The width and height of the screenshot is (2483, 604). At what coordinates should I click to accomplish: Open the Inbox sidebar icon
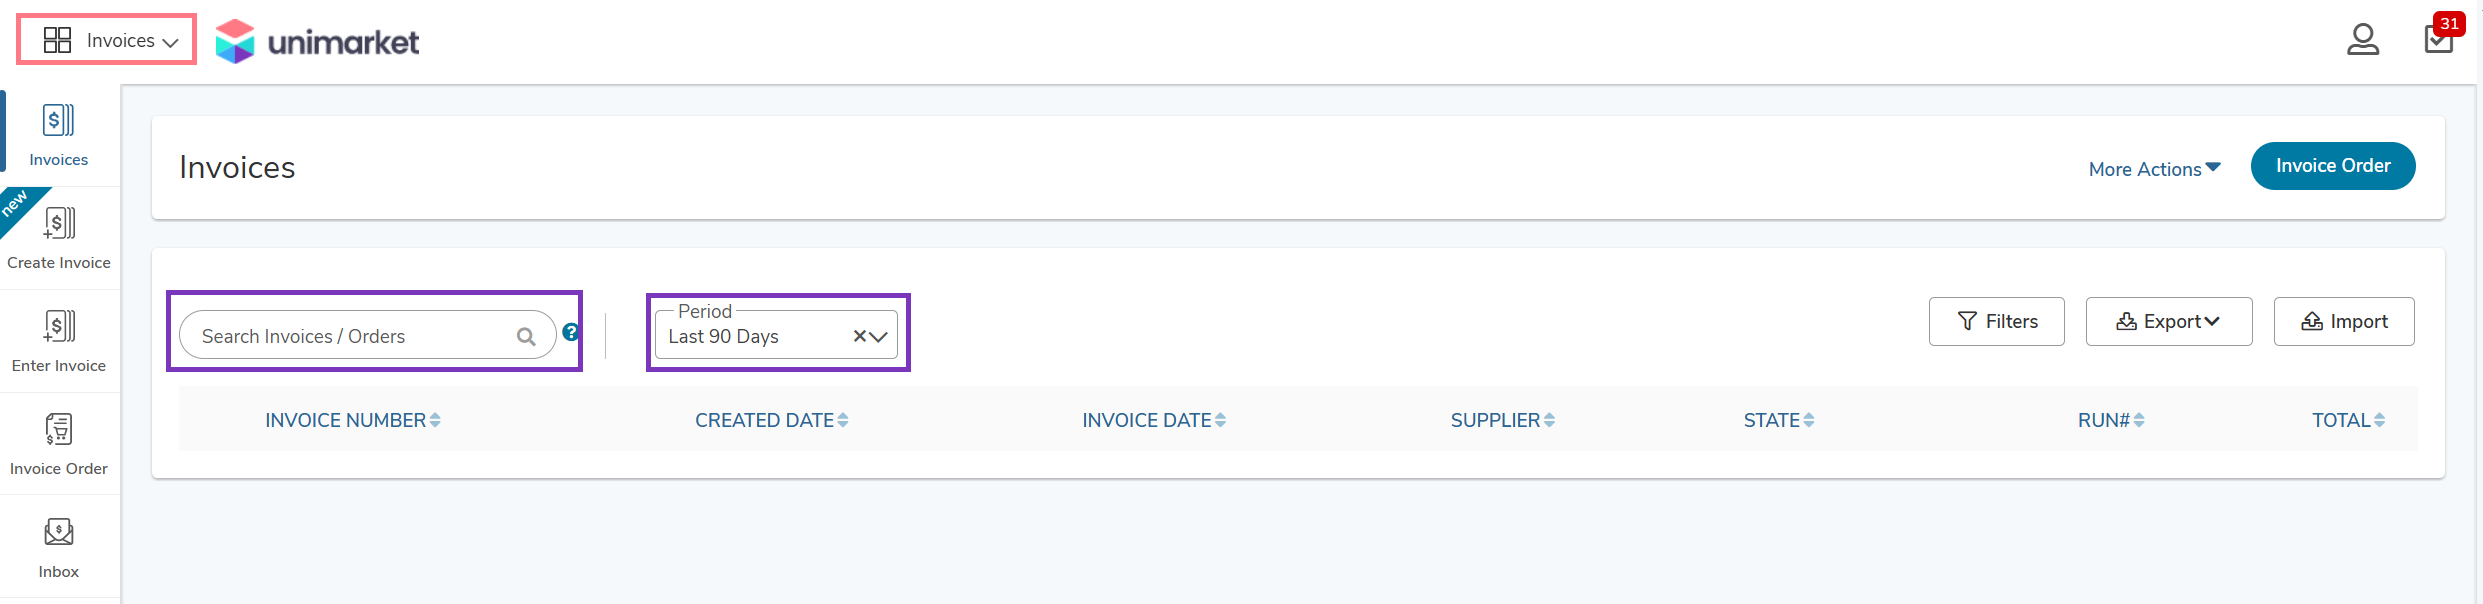pyautogui.click(x=59, y=547)
